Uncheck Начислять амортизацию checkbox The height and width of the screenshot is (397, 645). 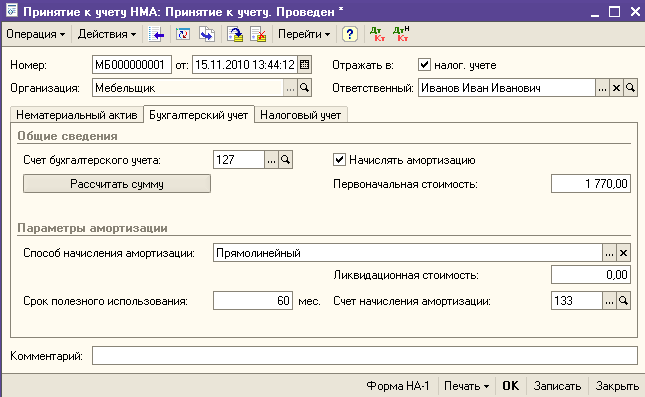click(339, 160)
